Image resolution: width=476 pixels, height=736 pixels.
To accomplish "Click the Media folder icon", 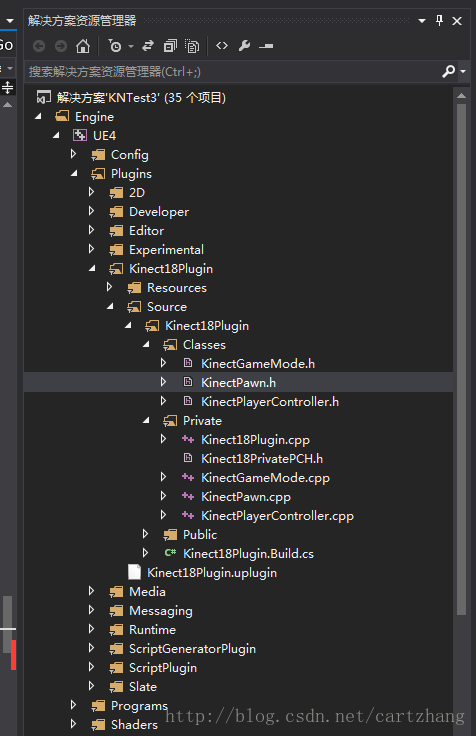I will click(116, 592).
